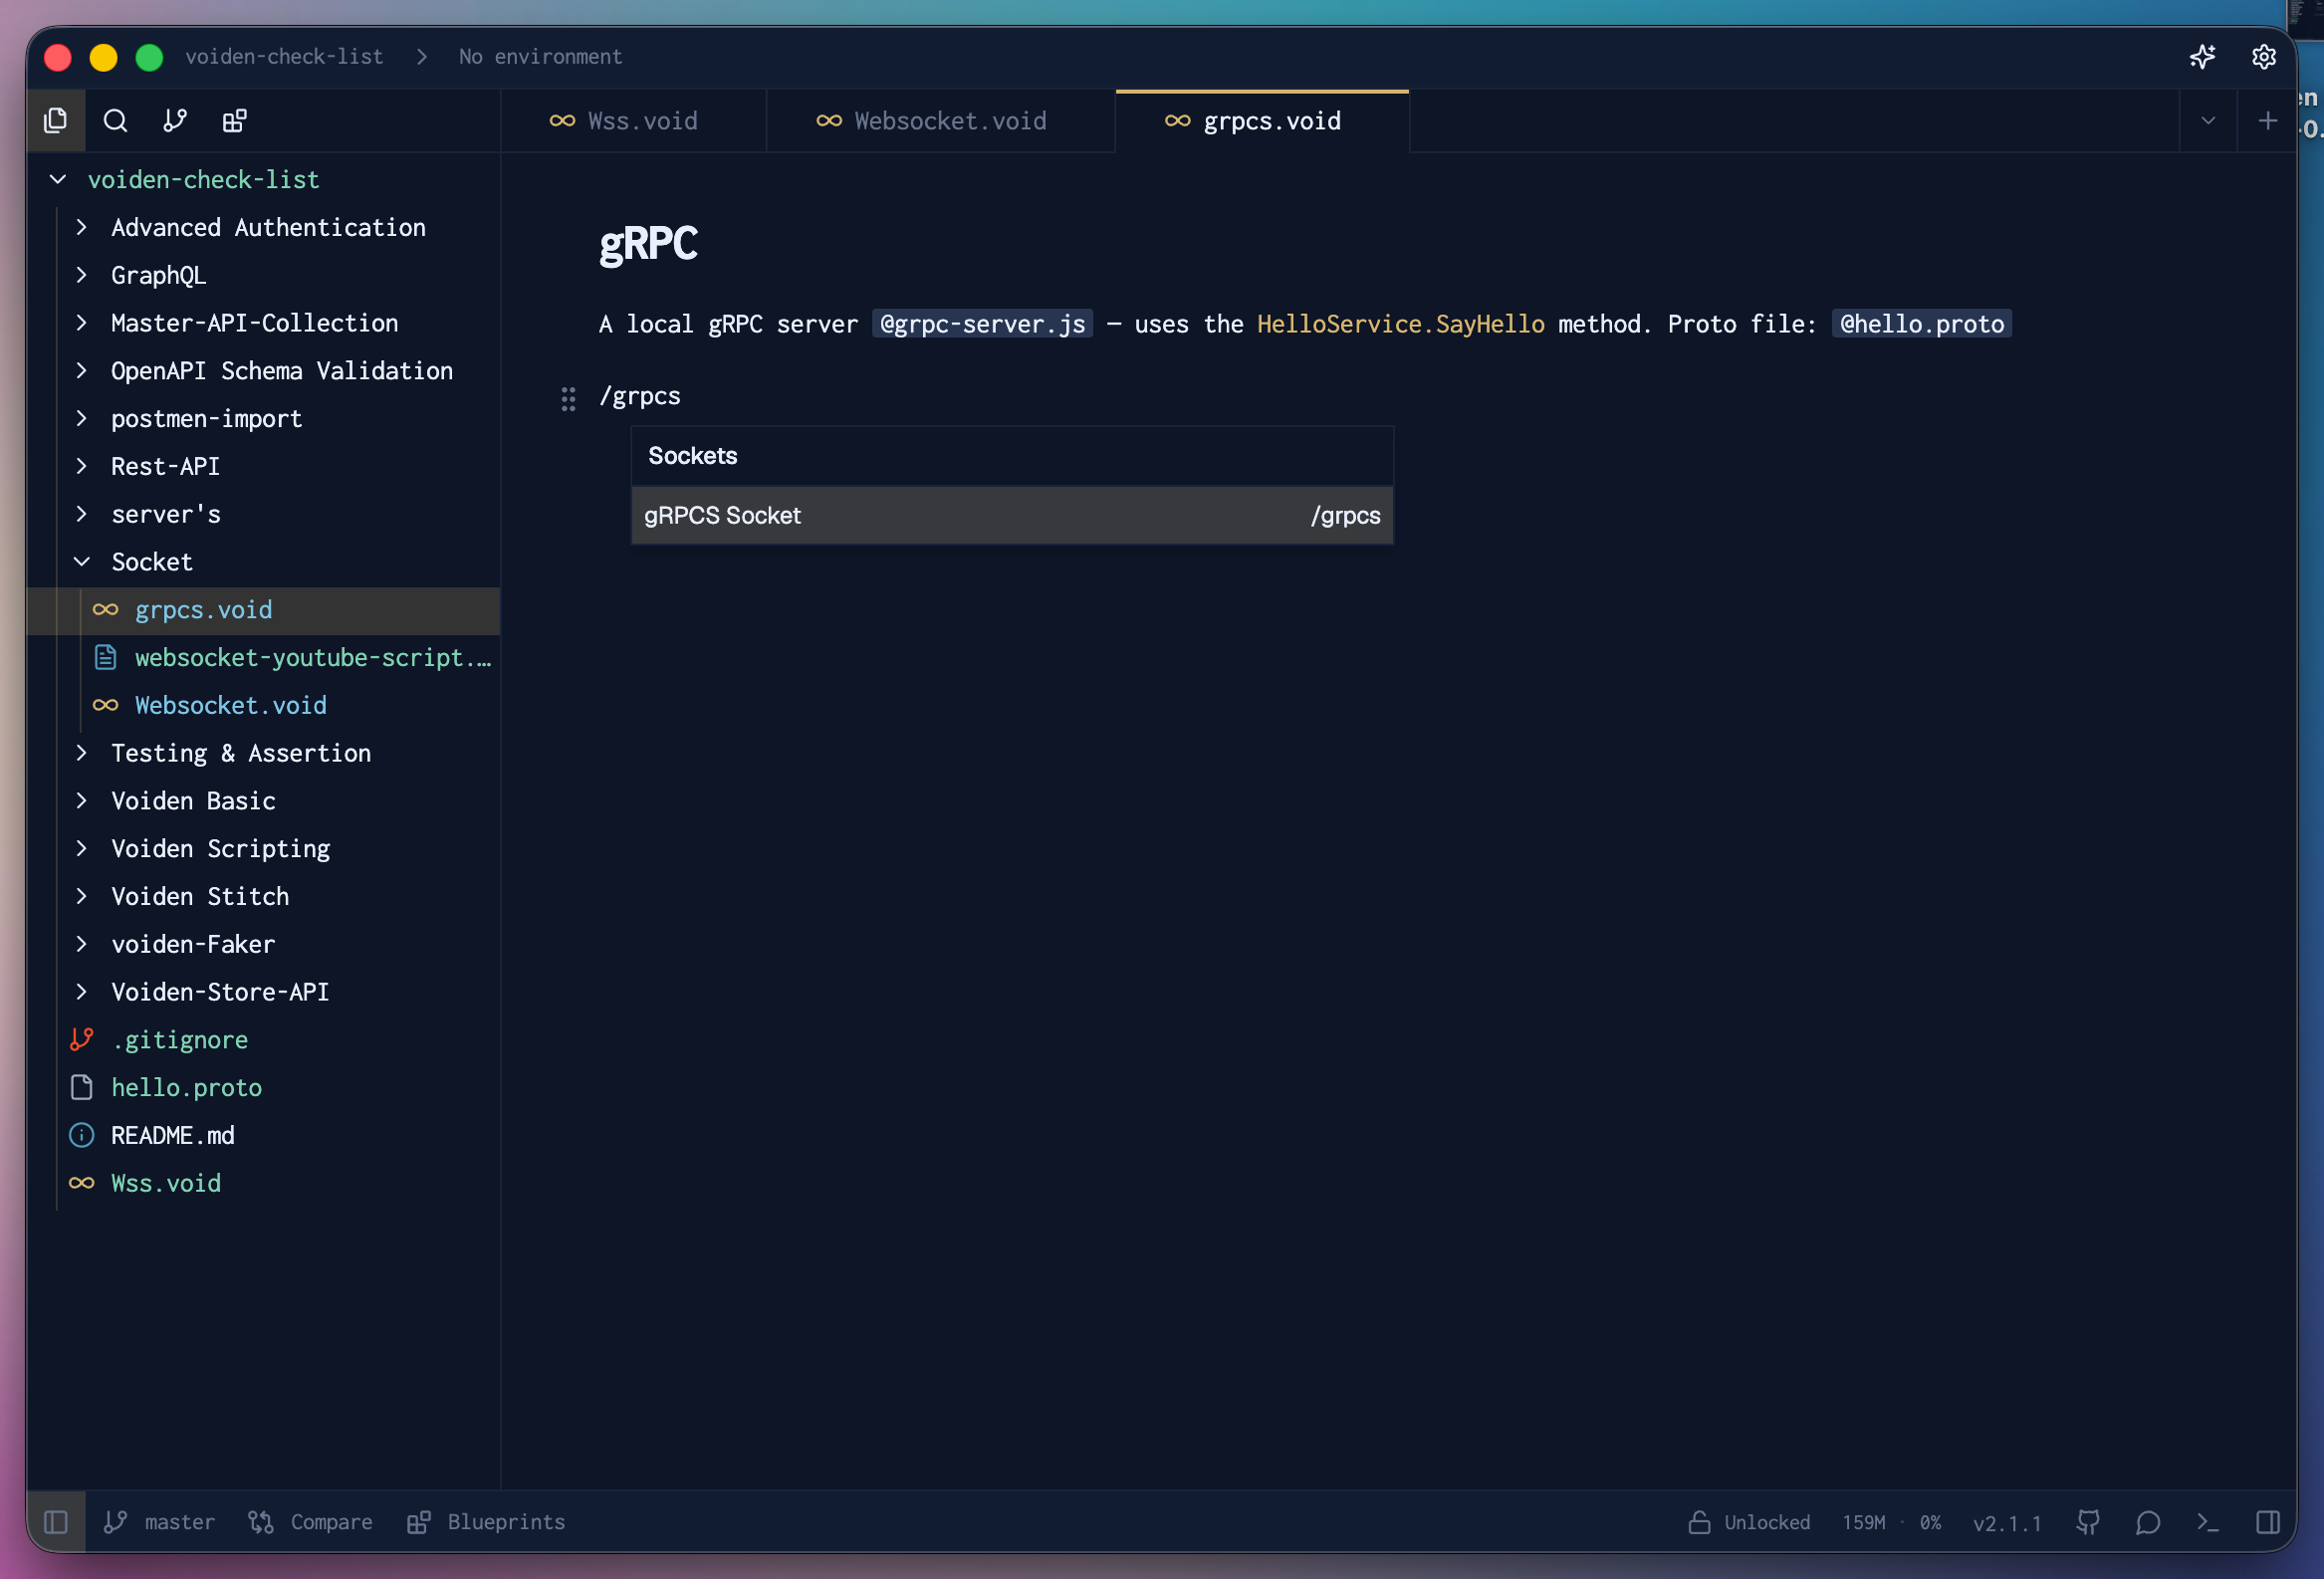Toggle right panel icon in status bar
Viewport: 2324px width, 1579px height.
click(2268, 1522)
